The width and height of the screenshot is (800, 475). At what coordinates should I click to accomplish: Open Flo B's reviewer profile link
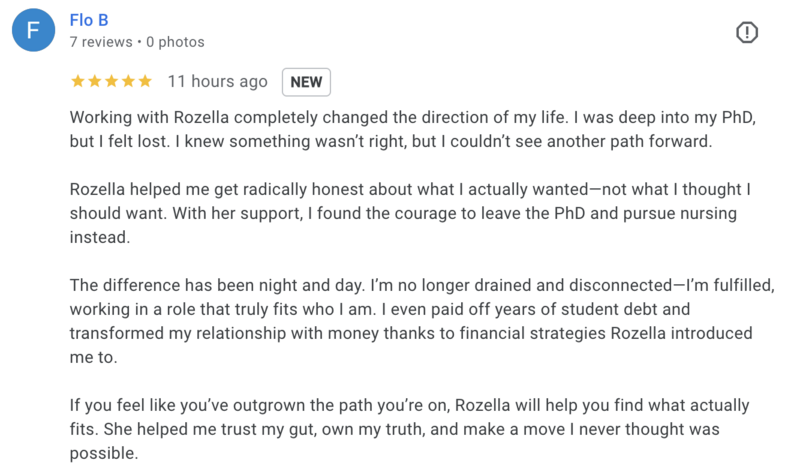[89, 20]
